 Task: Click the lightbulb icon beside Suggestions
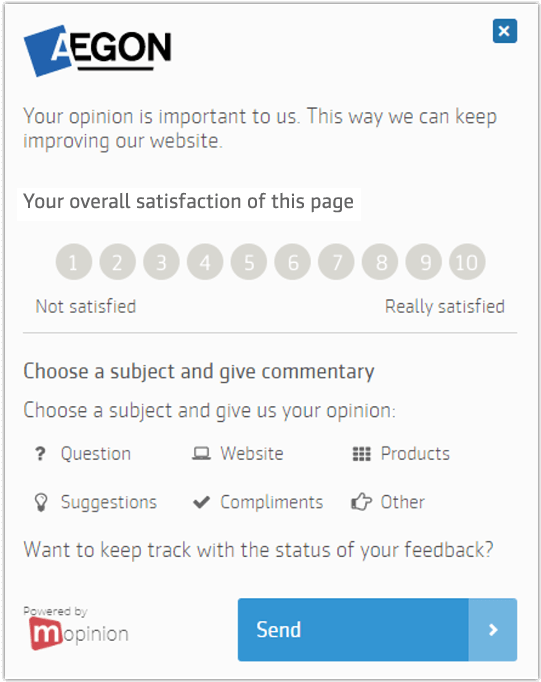click(41, 502)
